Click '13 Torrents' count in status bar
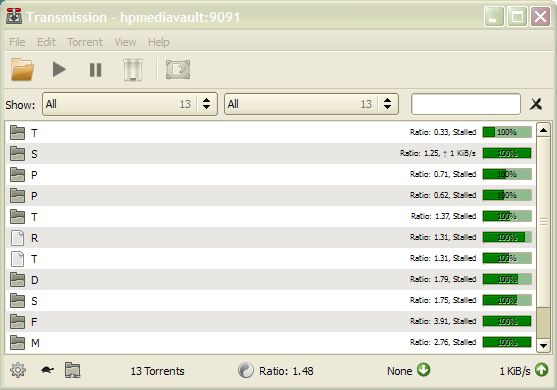Viewport: 557px width, 390px height. click(157, 371)
